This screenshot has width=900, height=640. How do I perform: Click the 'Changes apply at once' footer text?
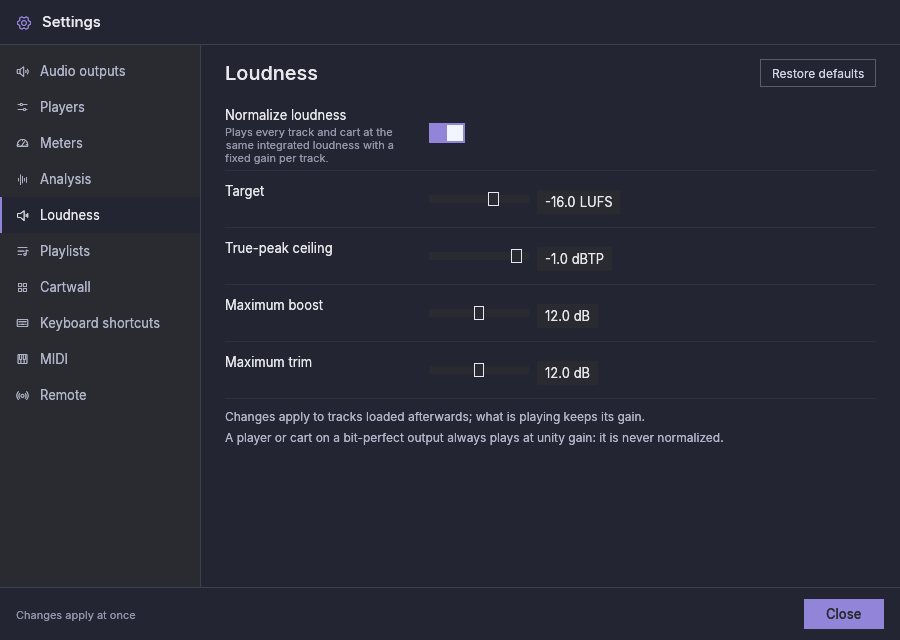[x=76, y=615]
